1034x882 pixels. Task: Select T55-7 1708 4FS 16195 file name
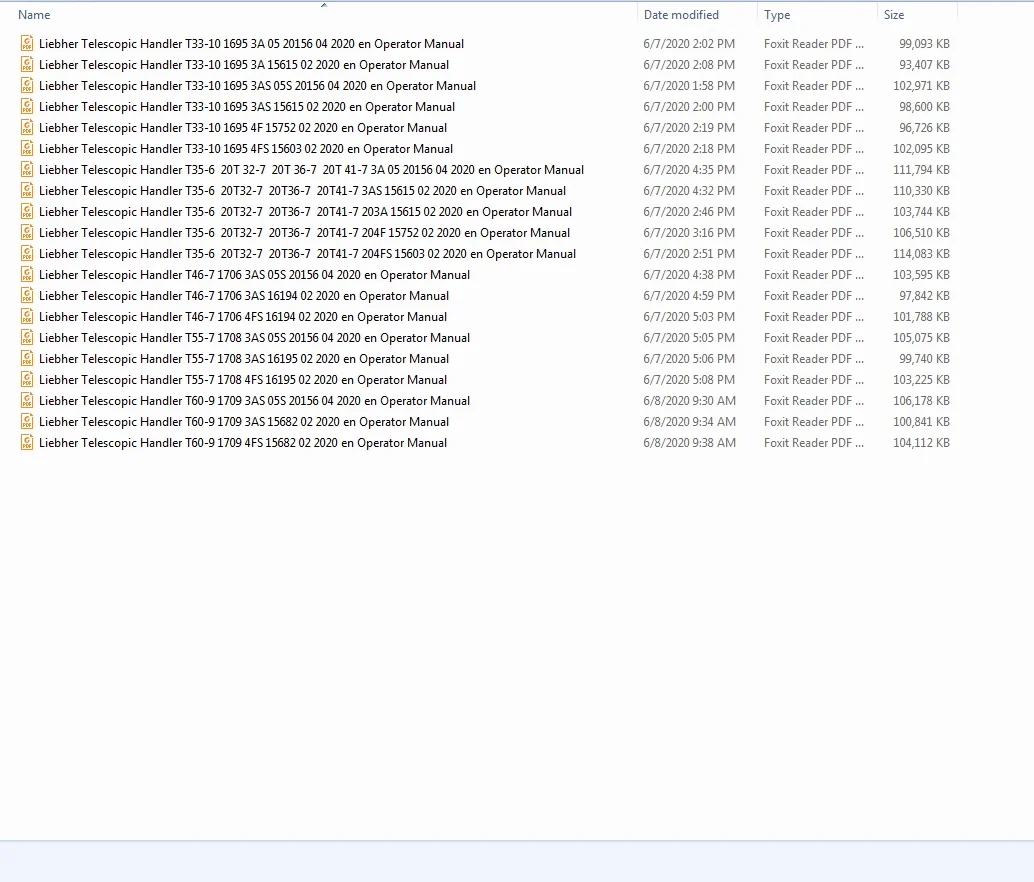click(x=243, y=380)
